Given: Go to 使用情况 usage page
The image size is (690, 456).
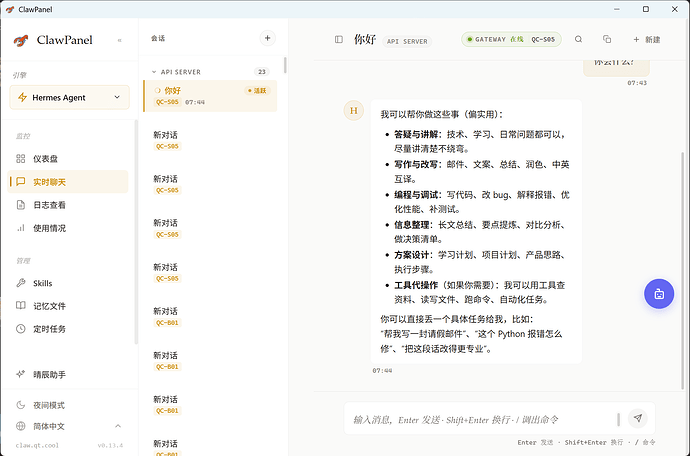Looking at the screenshot, I should point(68,228).
